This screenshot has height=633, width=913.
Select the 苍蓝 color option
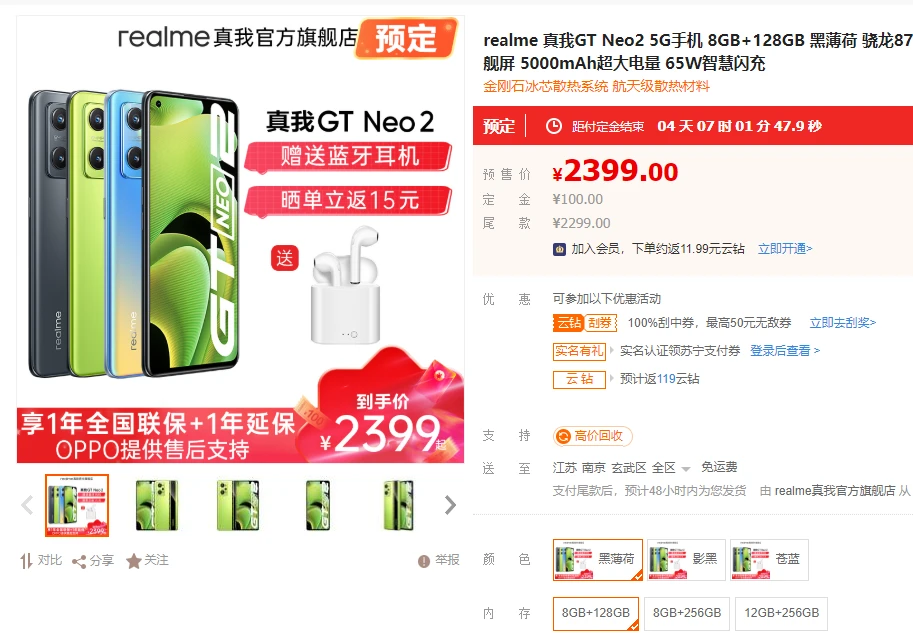768,560
